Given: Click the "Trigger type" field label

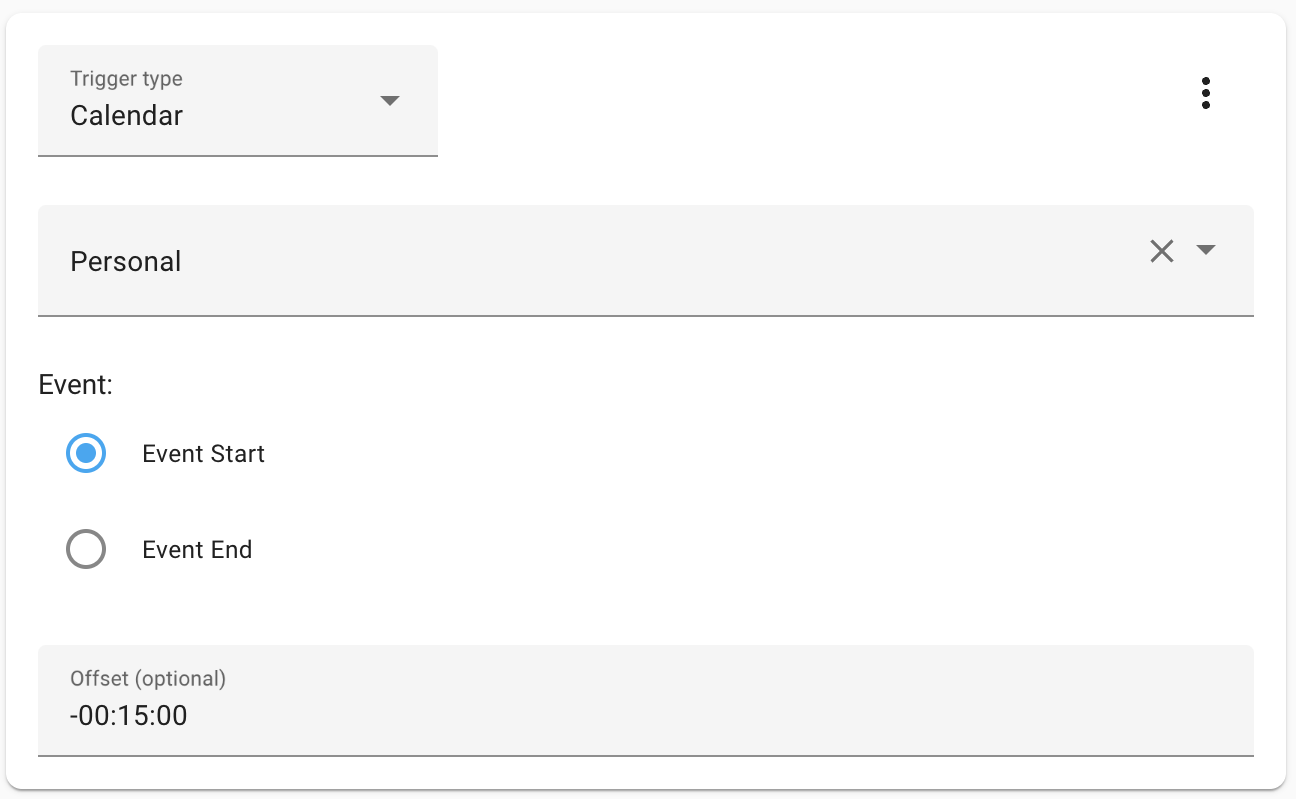Looking at the screenshot, I should coord(126,79).
